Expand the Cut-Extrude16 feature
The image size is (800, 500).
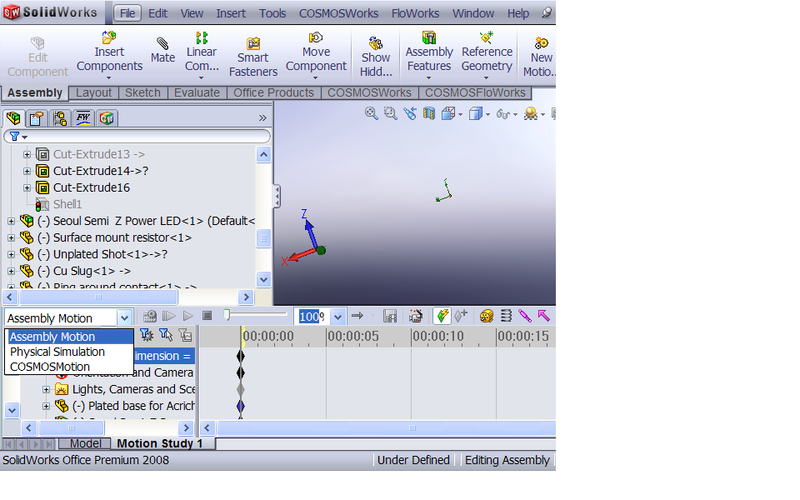tap(27, 188)
